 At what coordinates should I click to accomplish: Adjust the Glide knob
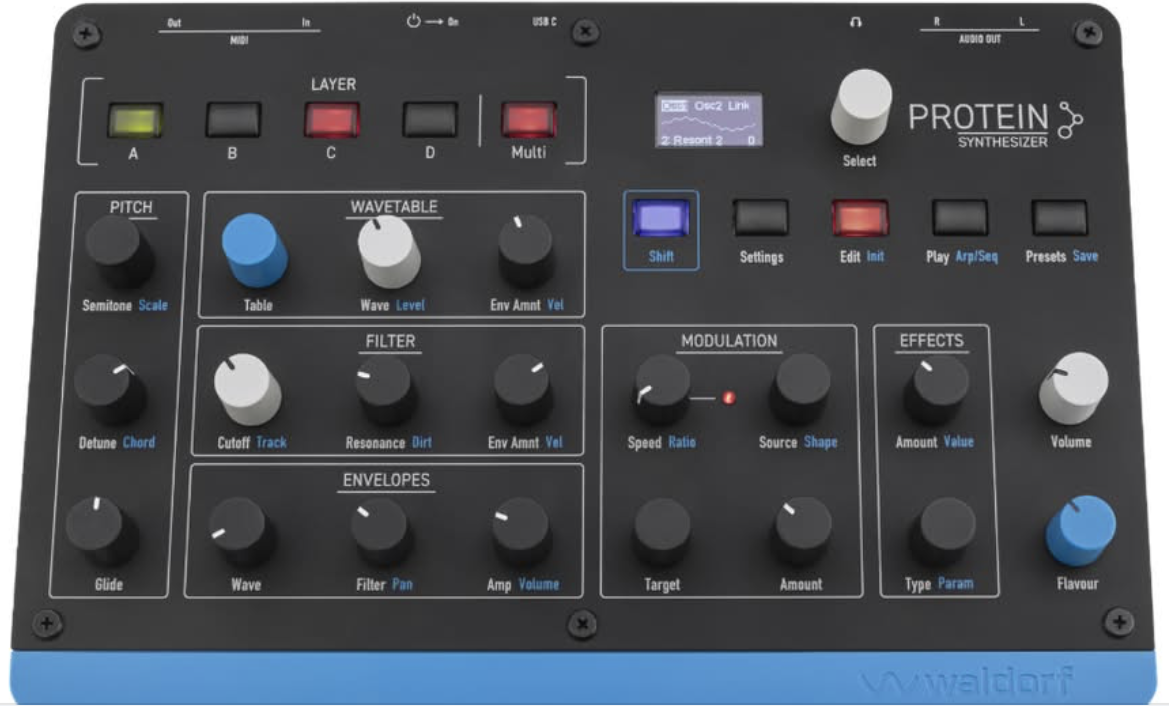pyautogui.click(x=101, y=532)
